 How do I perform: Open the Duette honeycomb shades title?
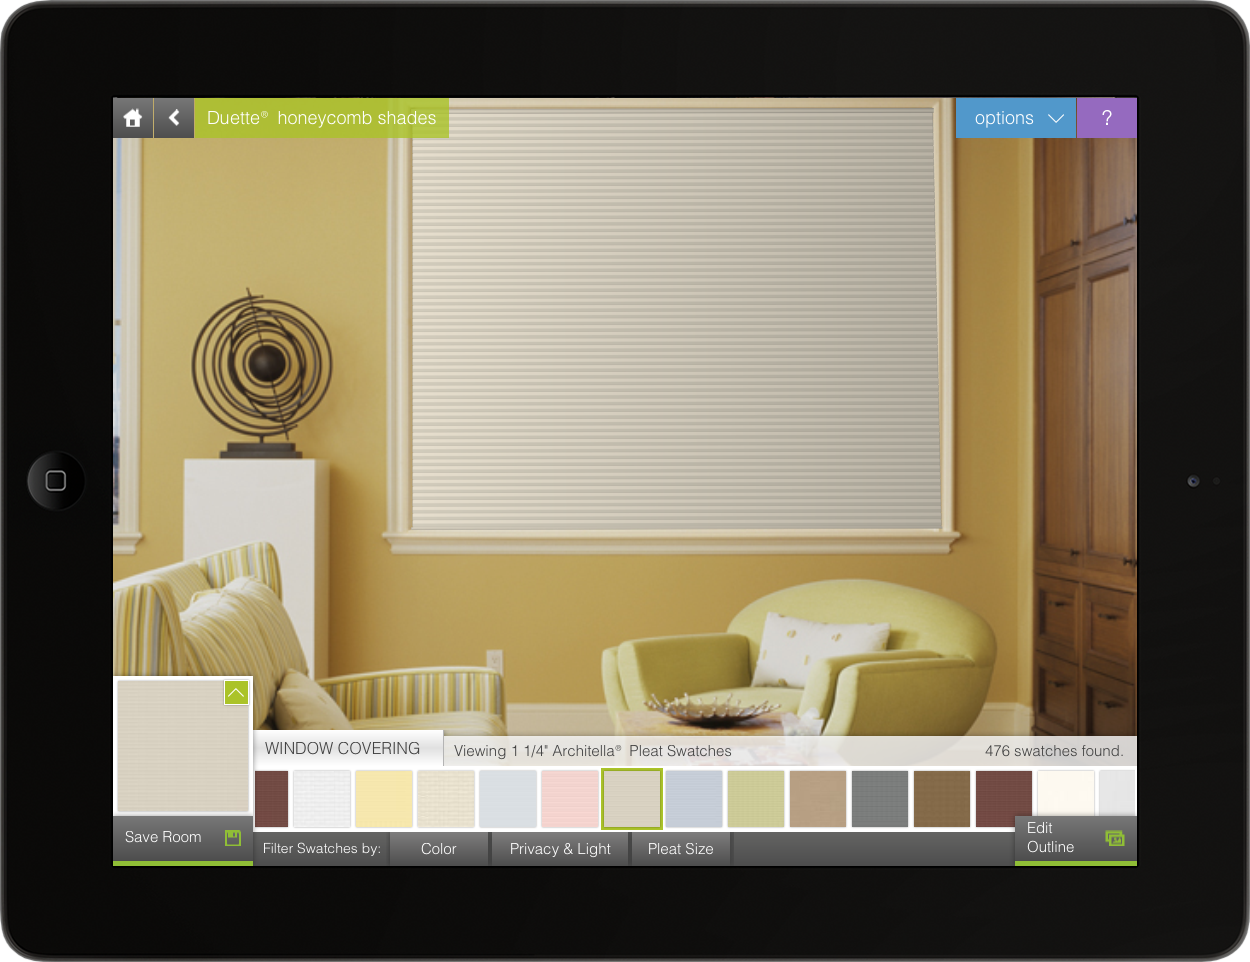[321, 118]
